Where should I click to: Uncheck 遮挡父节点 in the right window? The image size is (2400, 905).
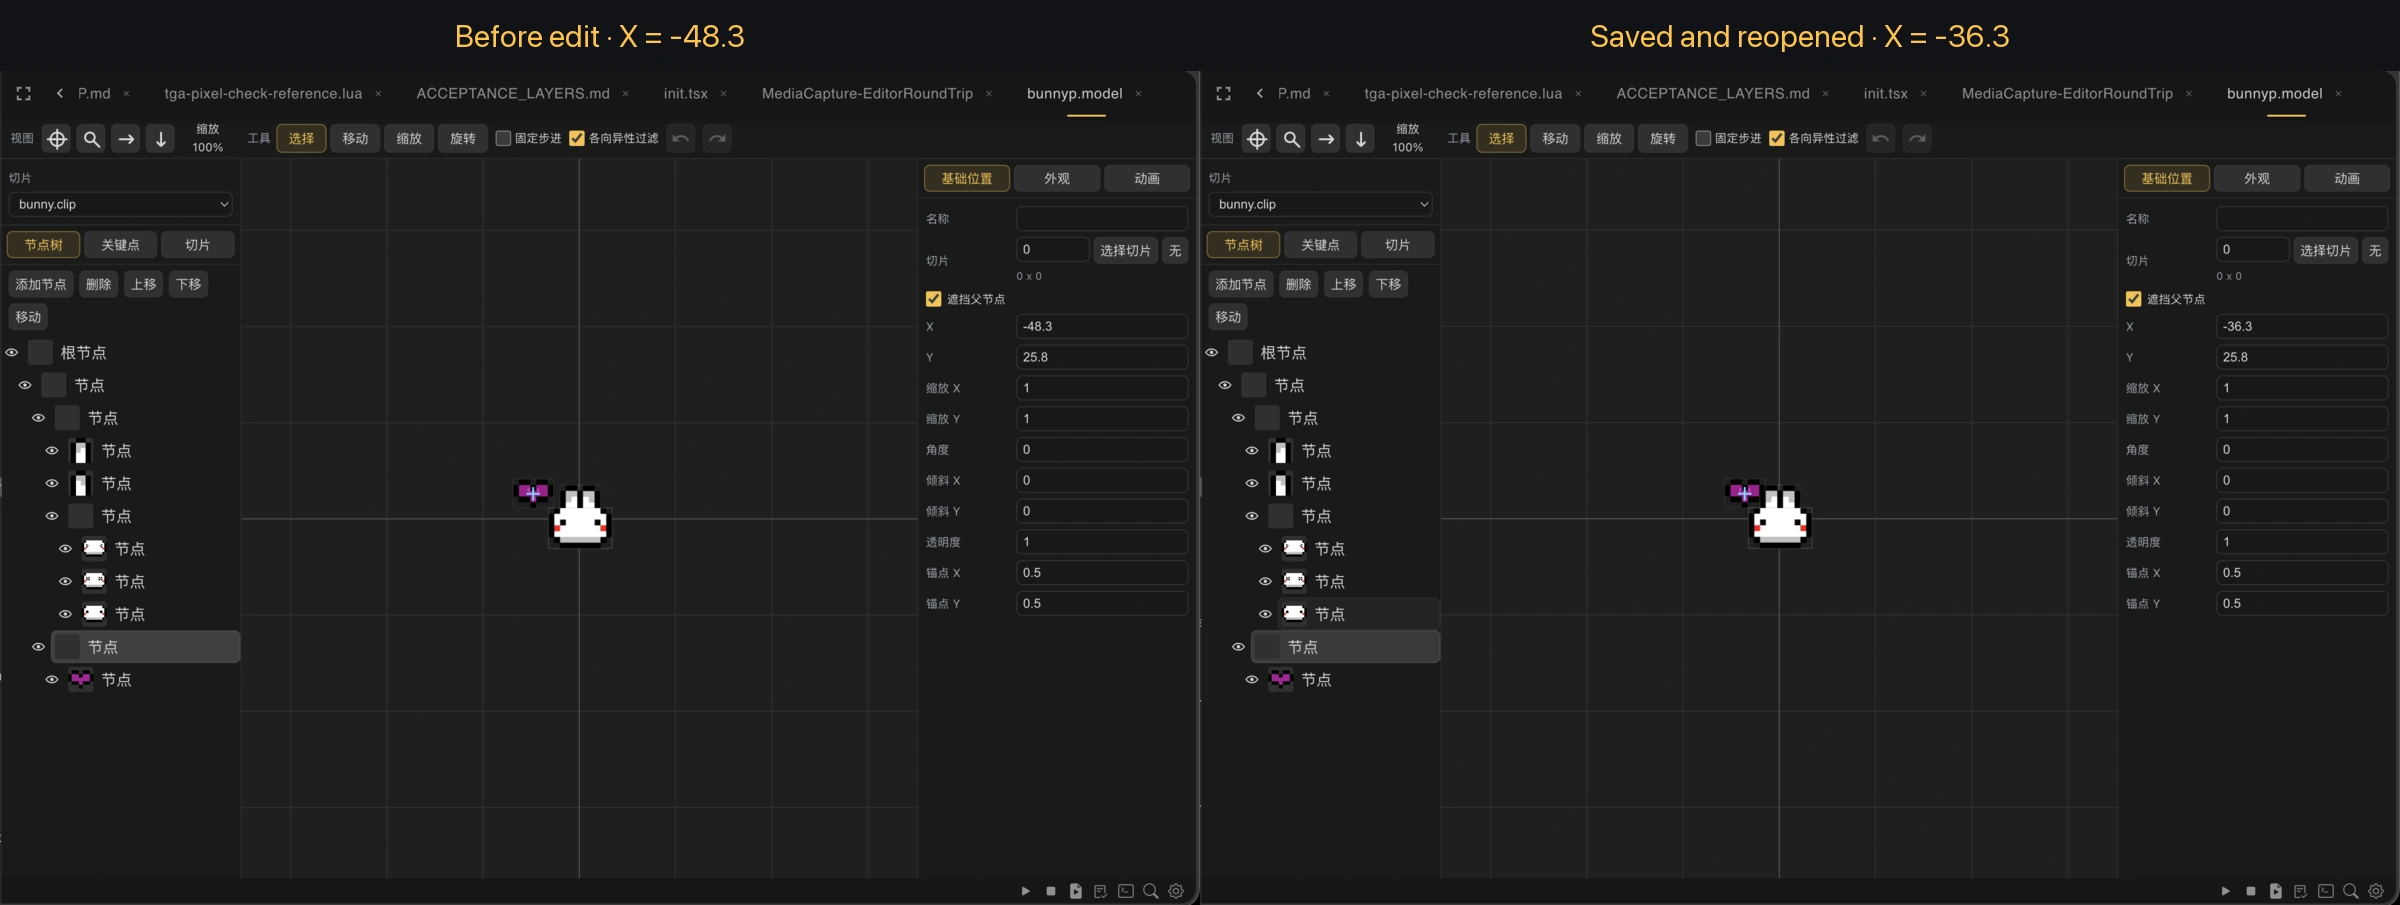point(2134,299)
